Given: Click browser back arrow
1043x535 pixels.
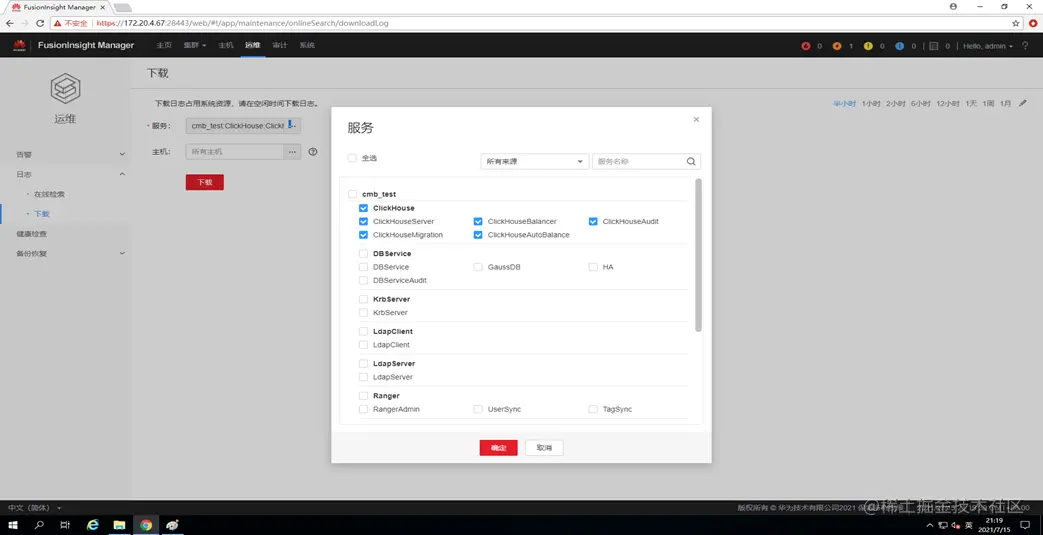Looking at the screenshot, I should (x=9, y=23).
